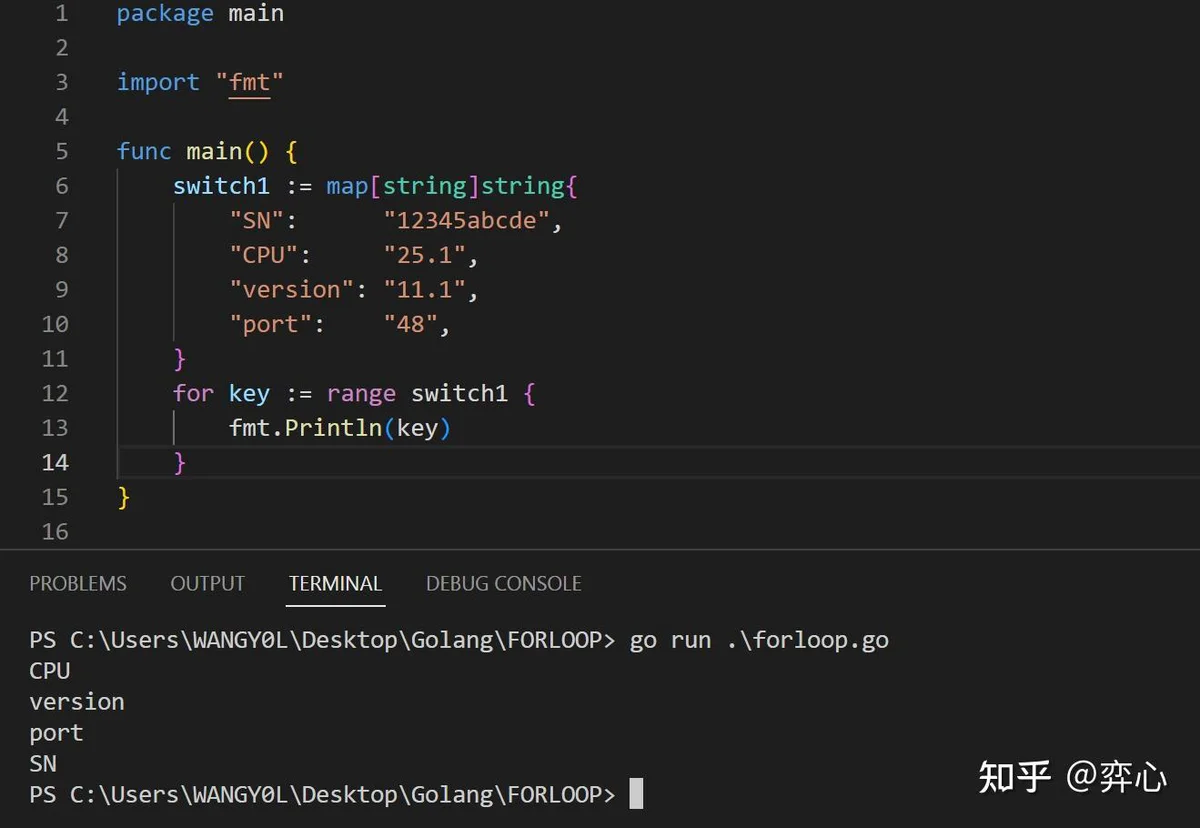
Task: Switch to the PROBLEMS panel tab
Action: (78, 584)
